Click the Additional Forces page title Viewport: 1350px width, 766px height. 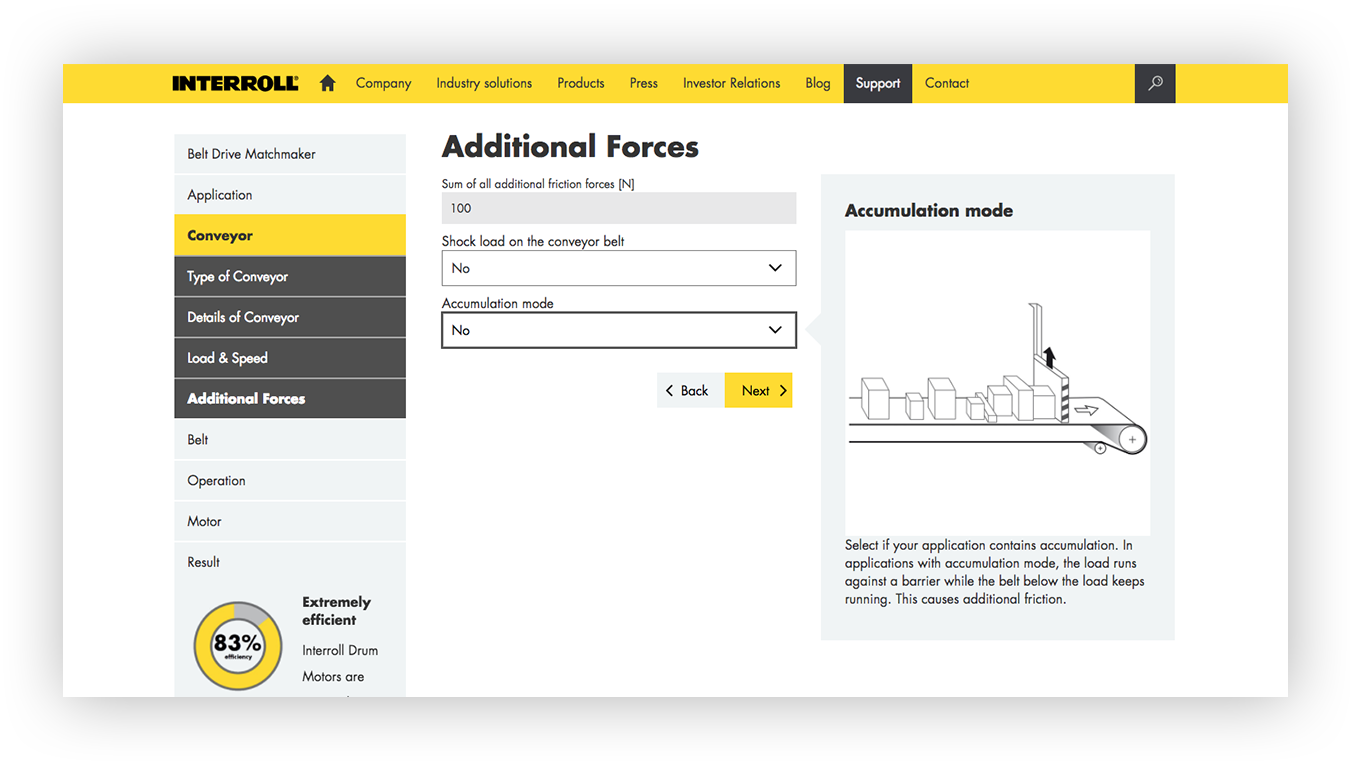pos(570,147)
